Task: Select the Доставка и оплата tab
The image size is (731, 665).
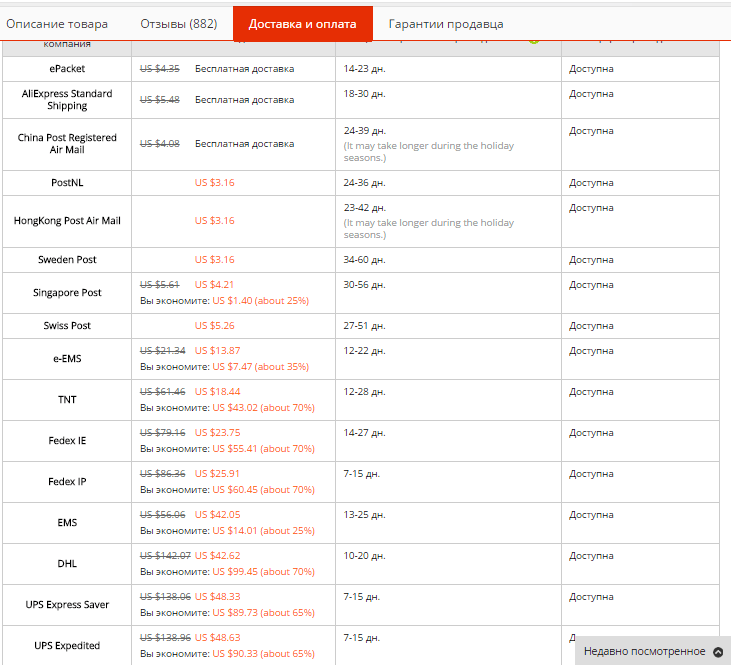Action: [303, 24]
